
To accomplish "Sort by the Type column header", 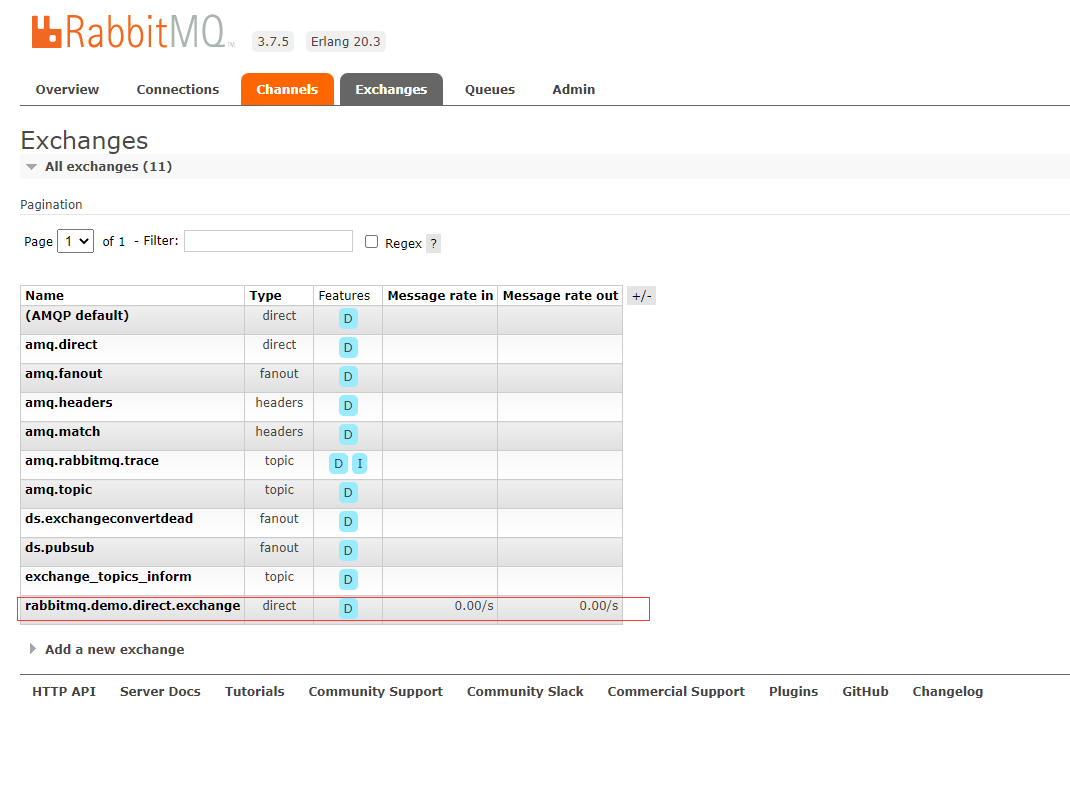I will click(265, 296).
